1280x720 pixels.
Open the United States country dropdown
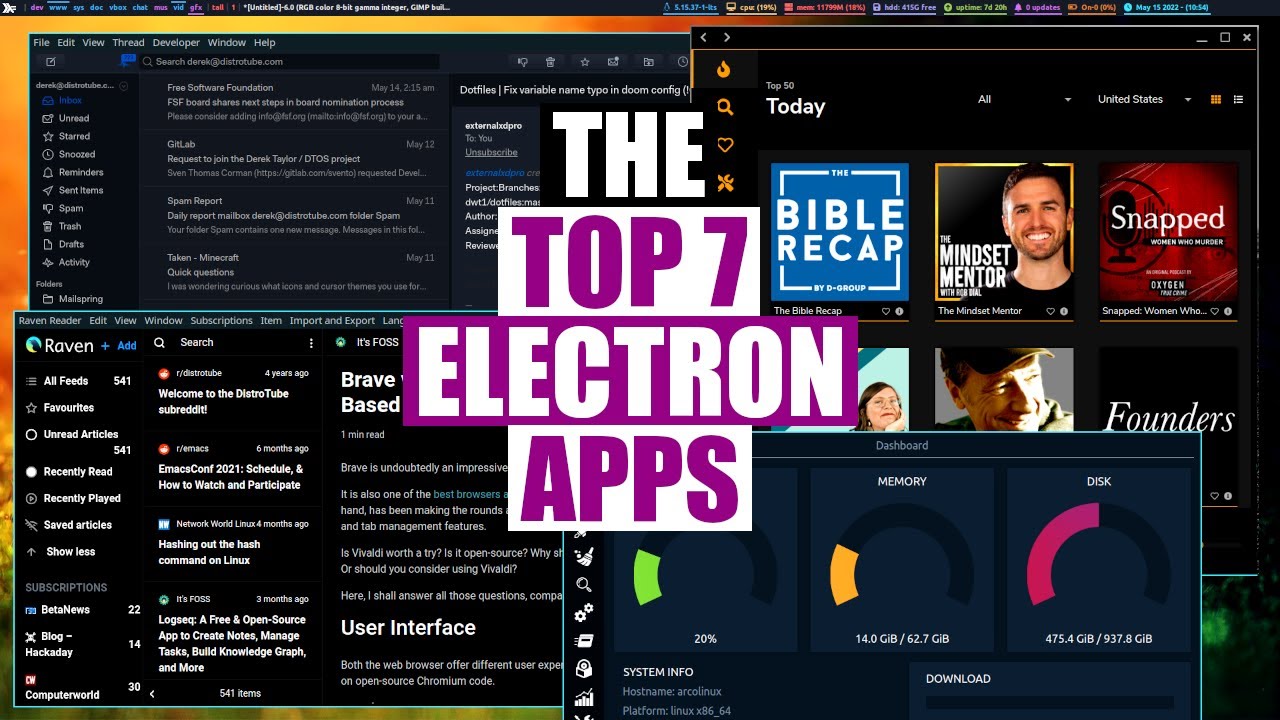pos(1144,99)
